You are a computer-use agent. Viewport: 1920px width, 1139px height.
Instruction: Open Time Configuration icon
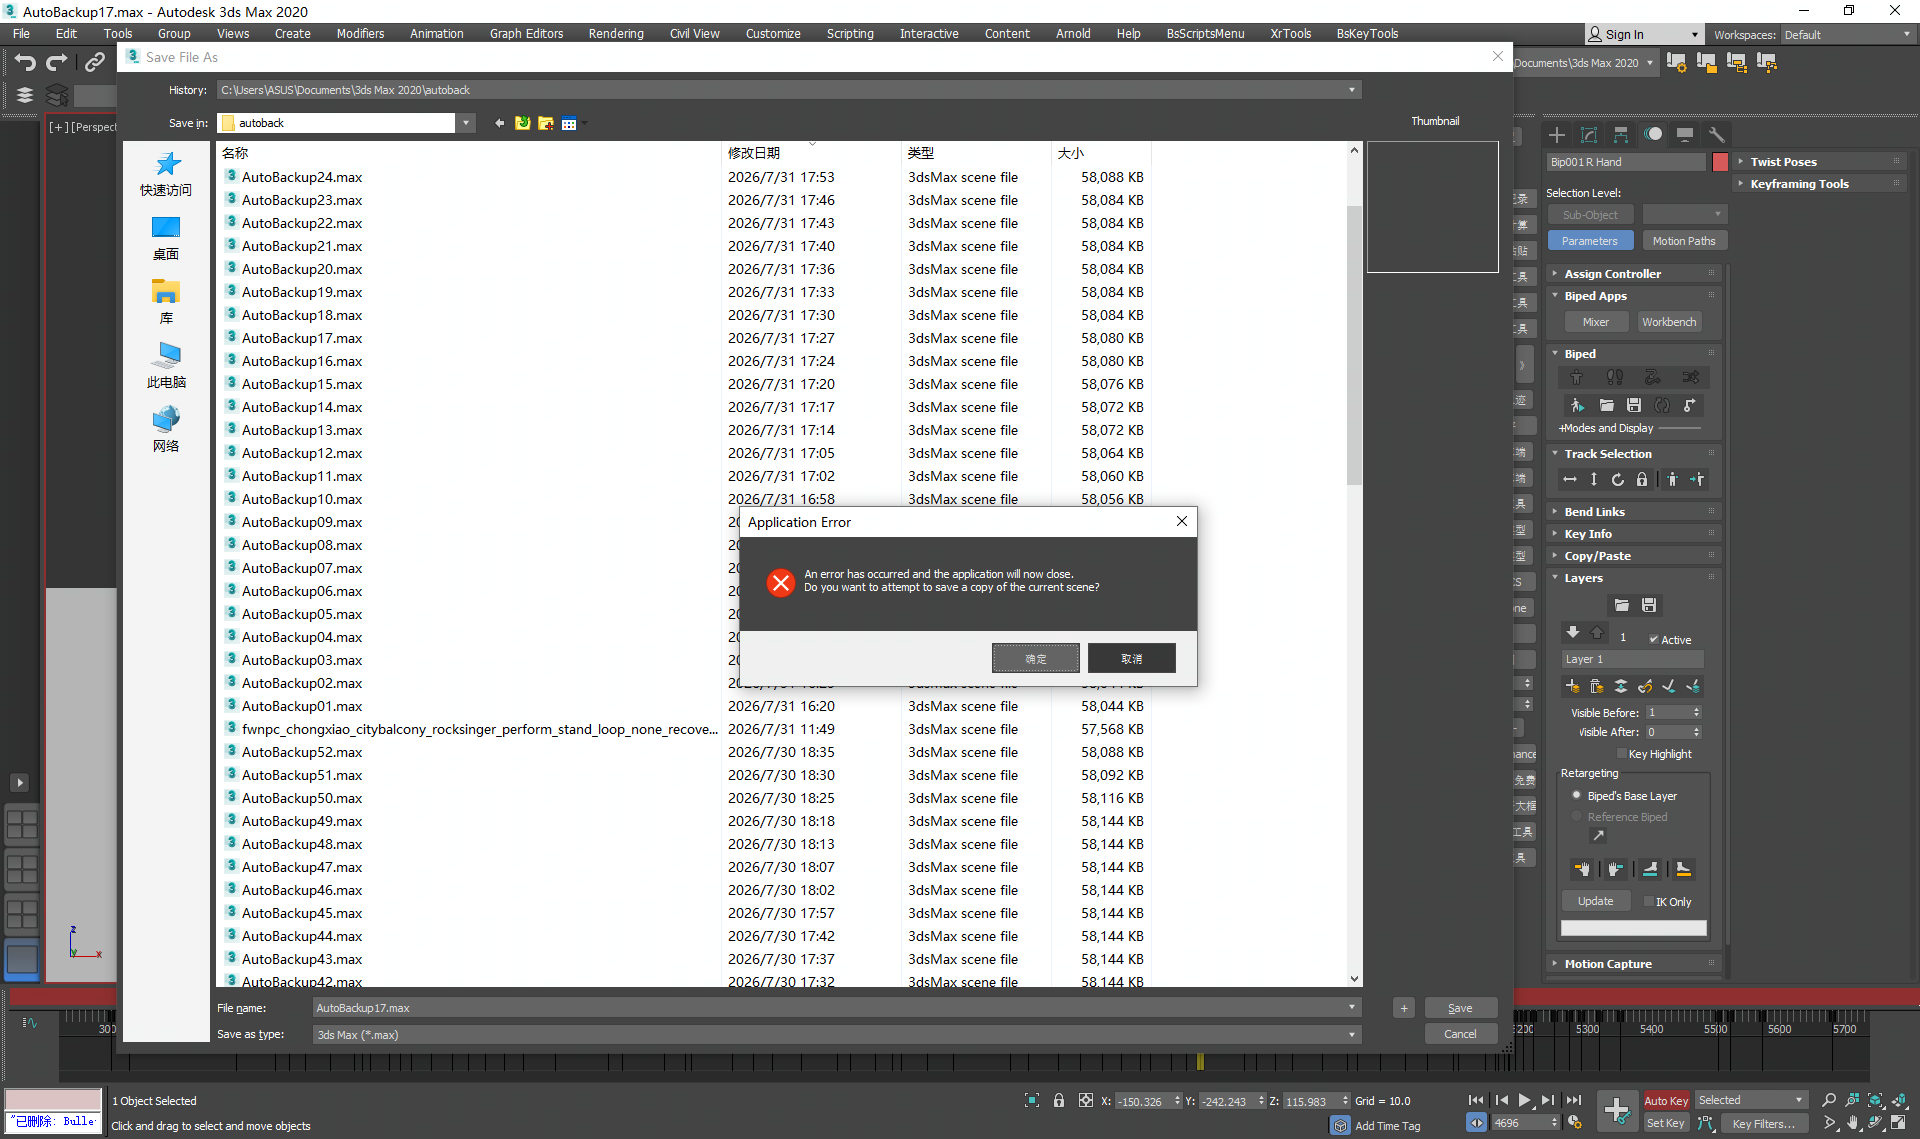tap(1575, 1123)
